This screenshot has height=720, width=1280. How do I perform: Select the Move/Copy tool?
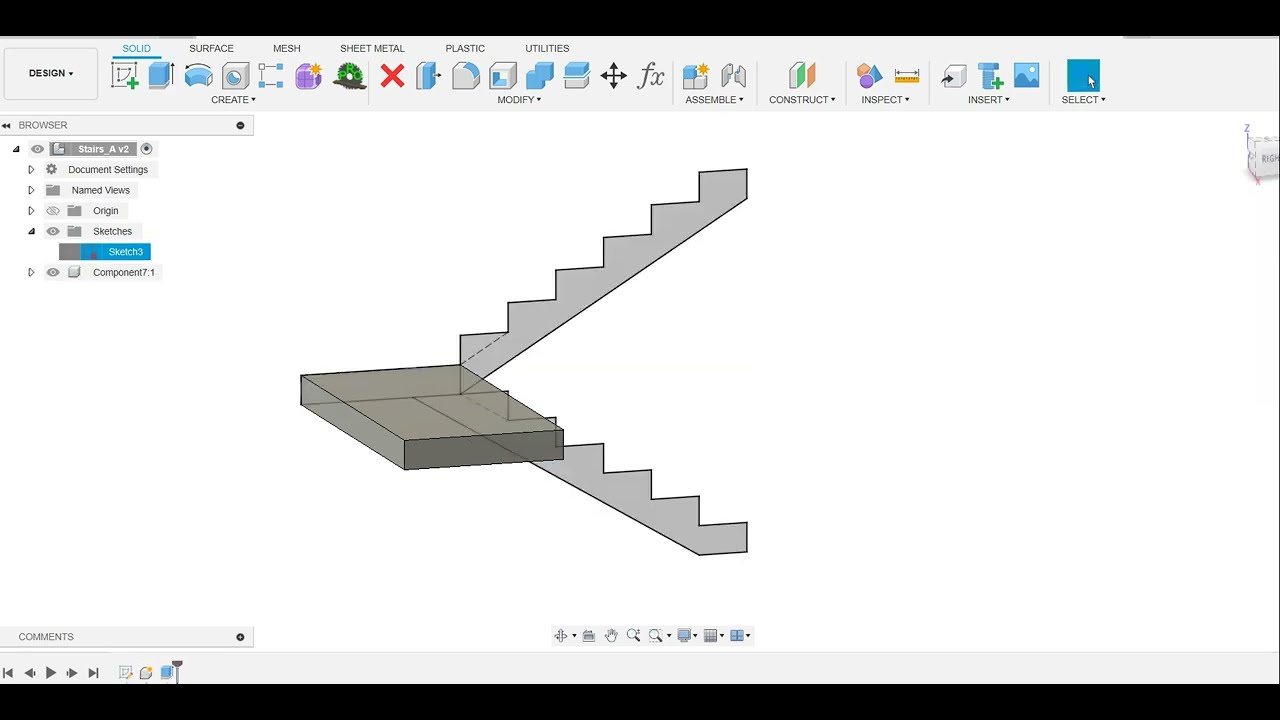[614, 76]
